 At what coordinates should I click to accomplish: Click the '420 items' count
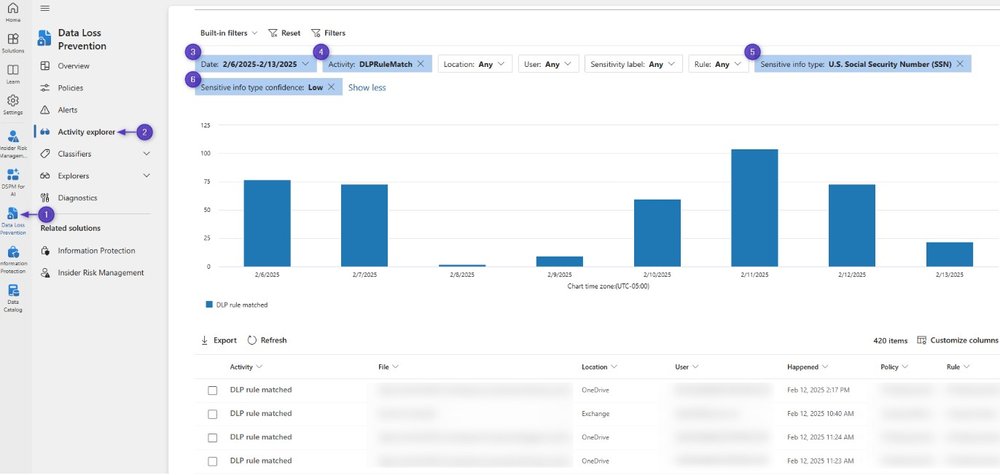point(890,340)
